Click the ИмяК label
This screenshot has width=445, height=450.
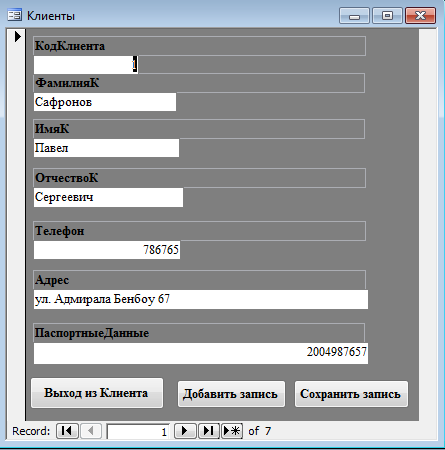pos(199,129)
